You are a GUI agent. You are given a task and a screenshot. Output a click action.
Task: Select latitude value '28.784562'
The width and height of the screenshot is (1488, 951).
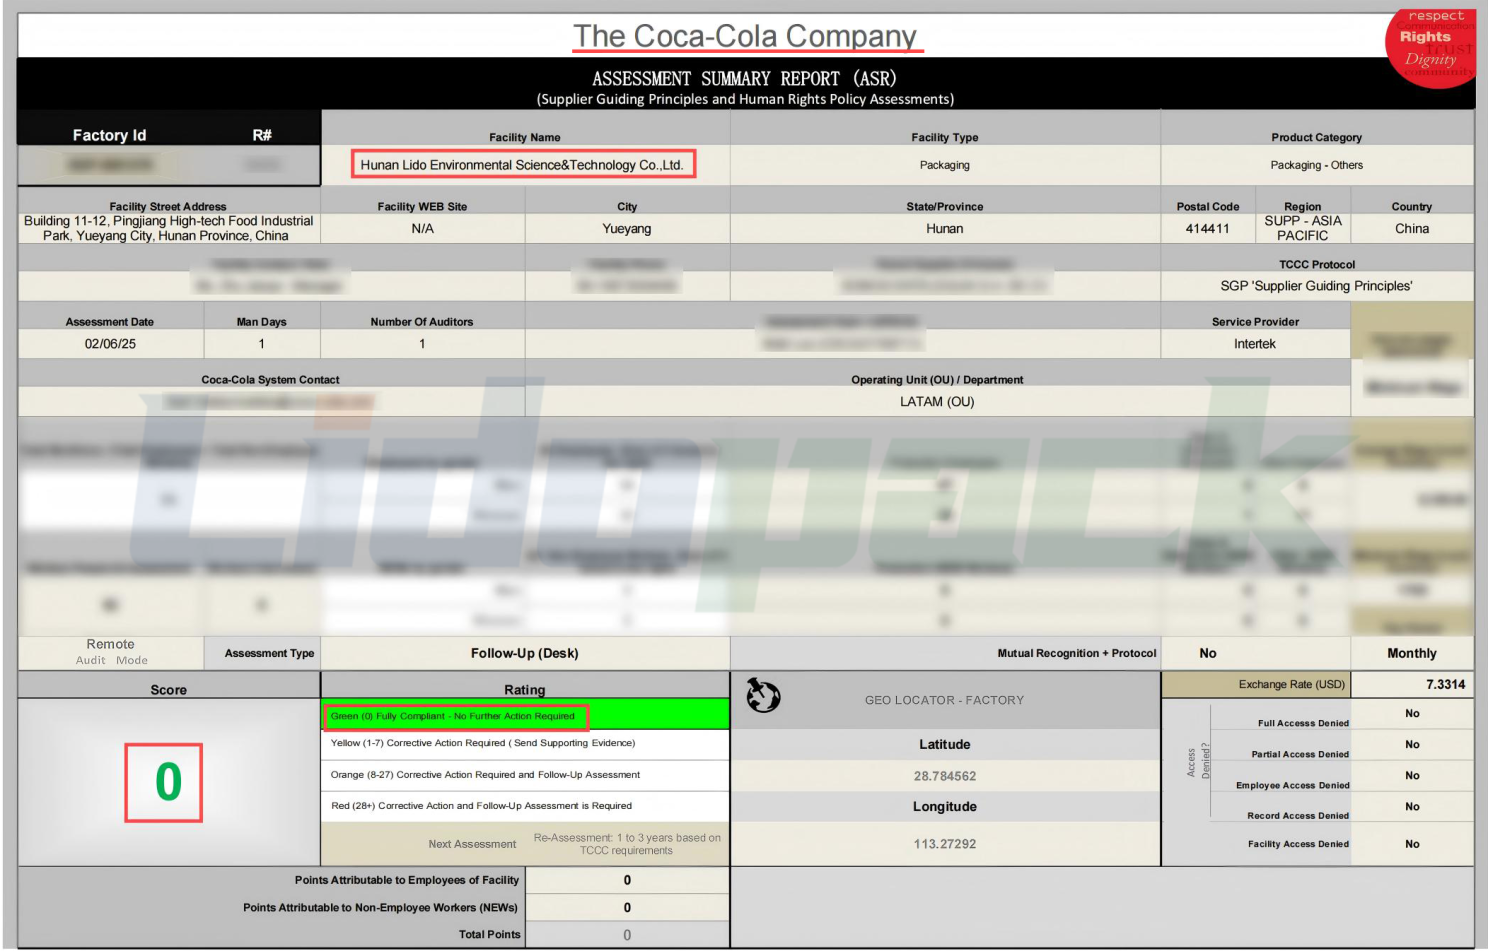coord(945,776)
